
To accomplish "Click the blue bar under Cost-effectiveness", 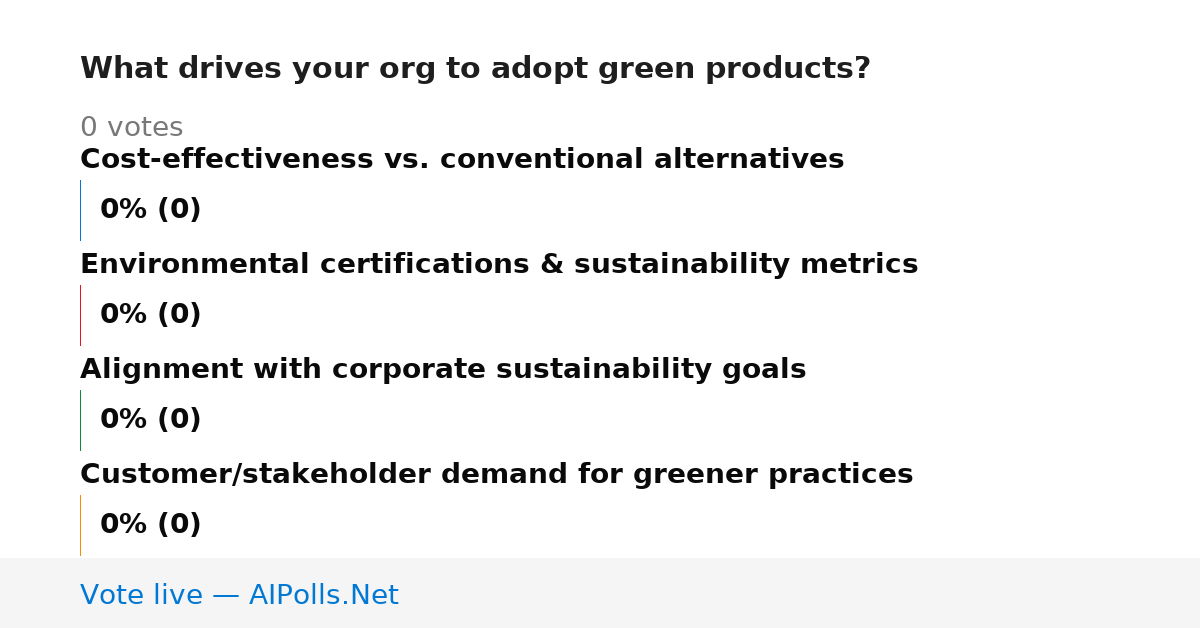I will coord(80,210).
